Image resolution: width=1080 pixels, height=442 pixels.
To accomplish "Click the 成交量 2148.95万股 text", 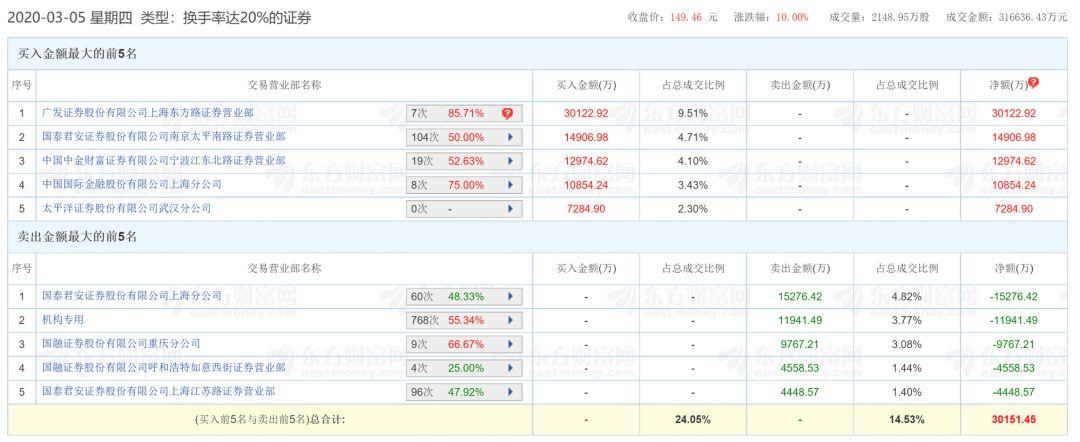I will 880,17.
